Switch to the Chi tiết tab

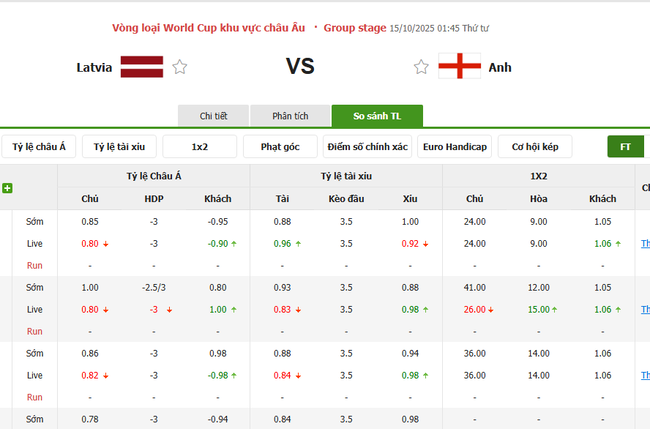point(213,116)
